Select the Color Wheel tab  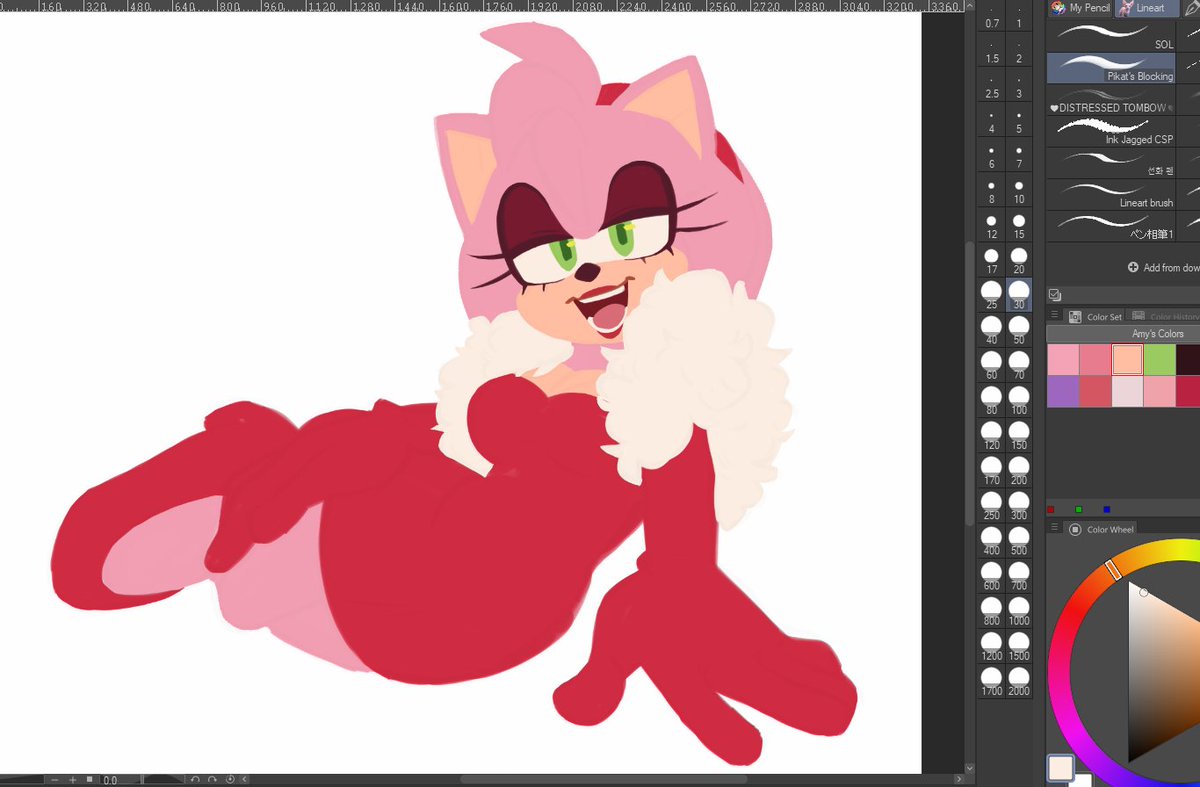pyautogui.click(x=1102, y=529)
